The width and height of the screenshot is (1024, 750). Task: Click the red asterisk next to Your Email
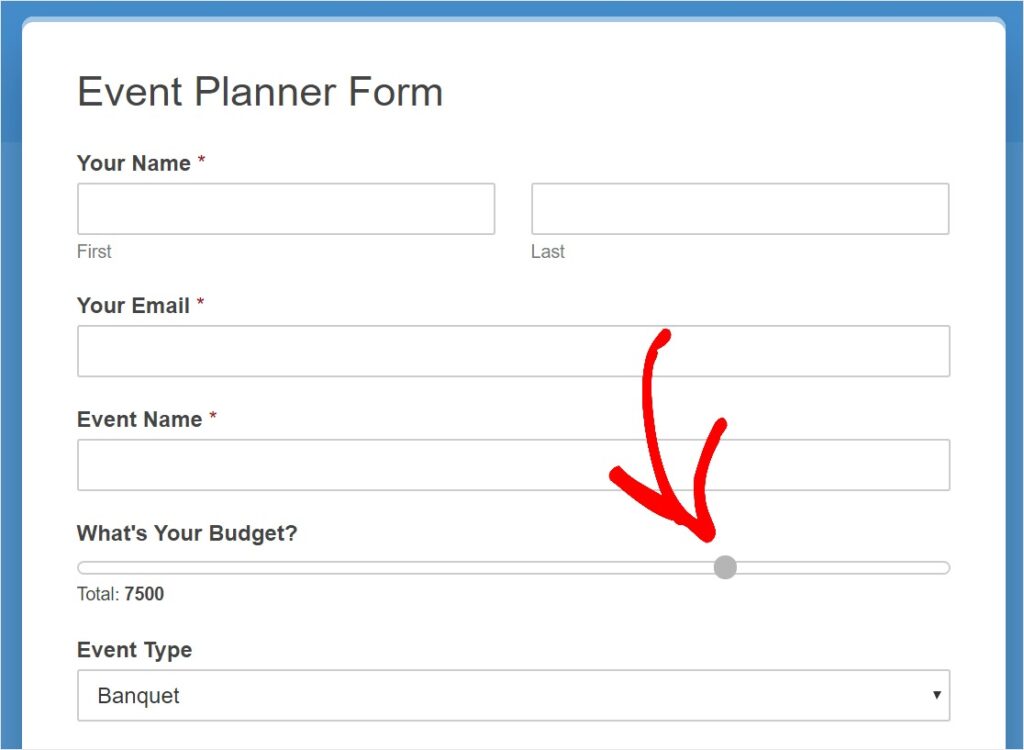(198, 301)
